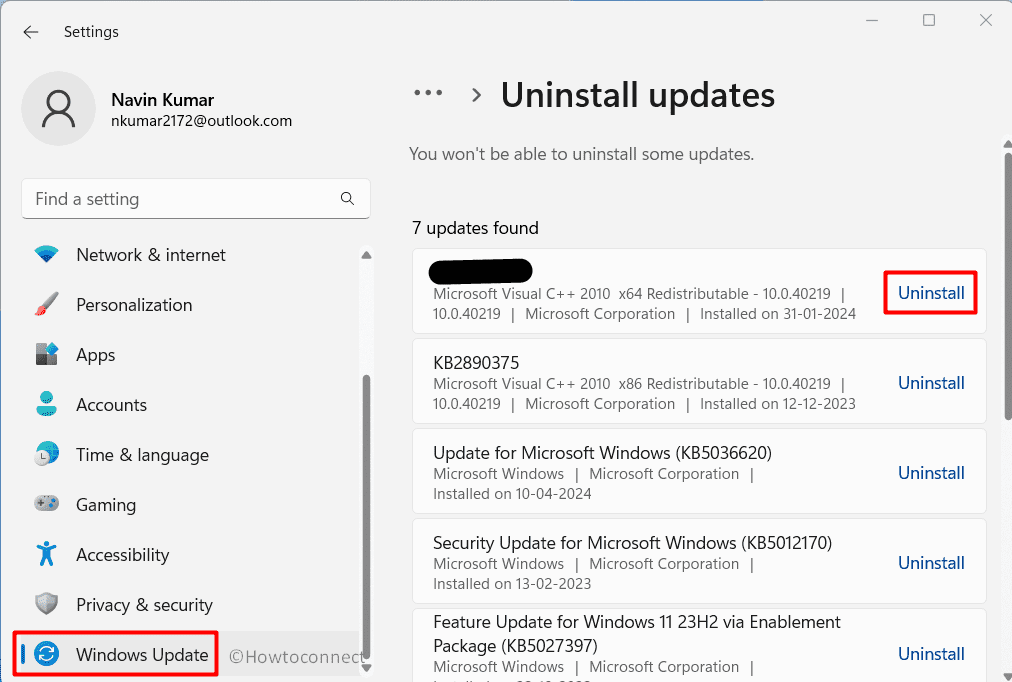Expand breadcrumb ellipsis for previous pages
Screen dimensions: 1012x682
coord(428,94)
